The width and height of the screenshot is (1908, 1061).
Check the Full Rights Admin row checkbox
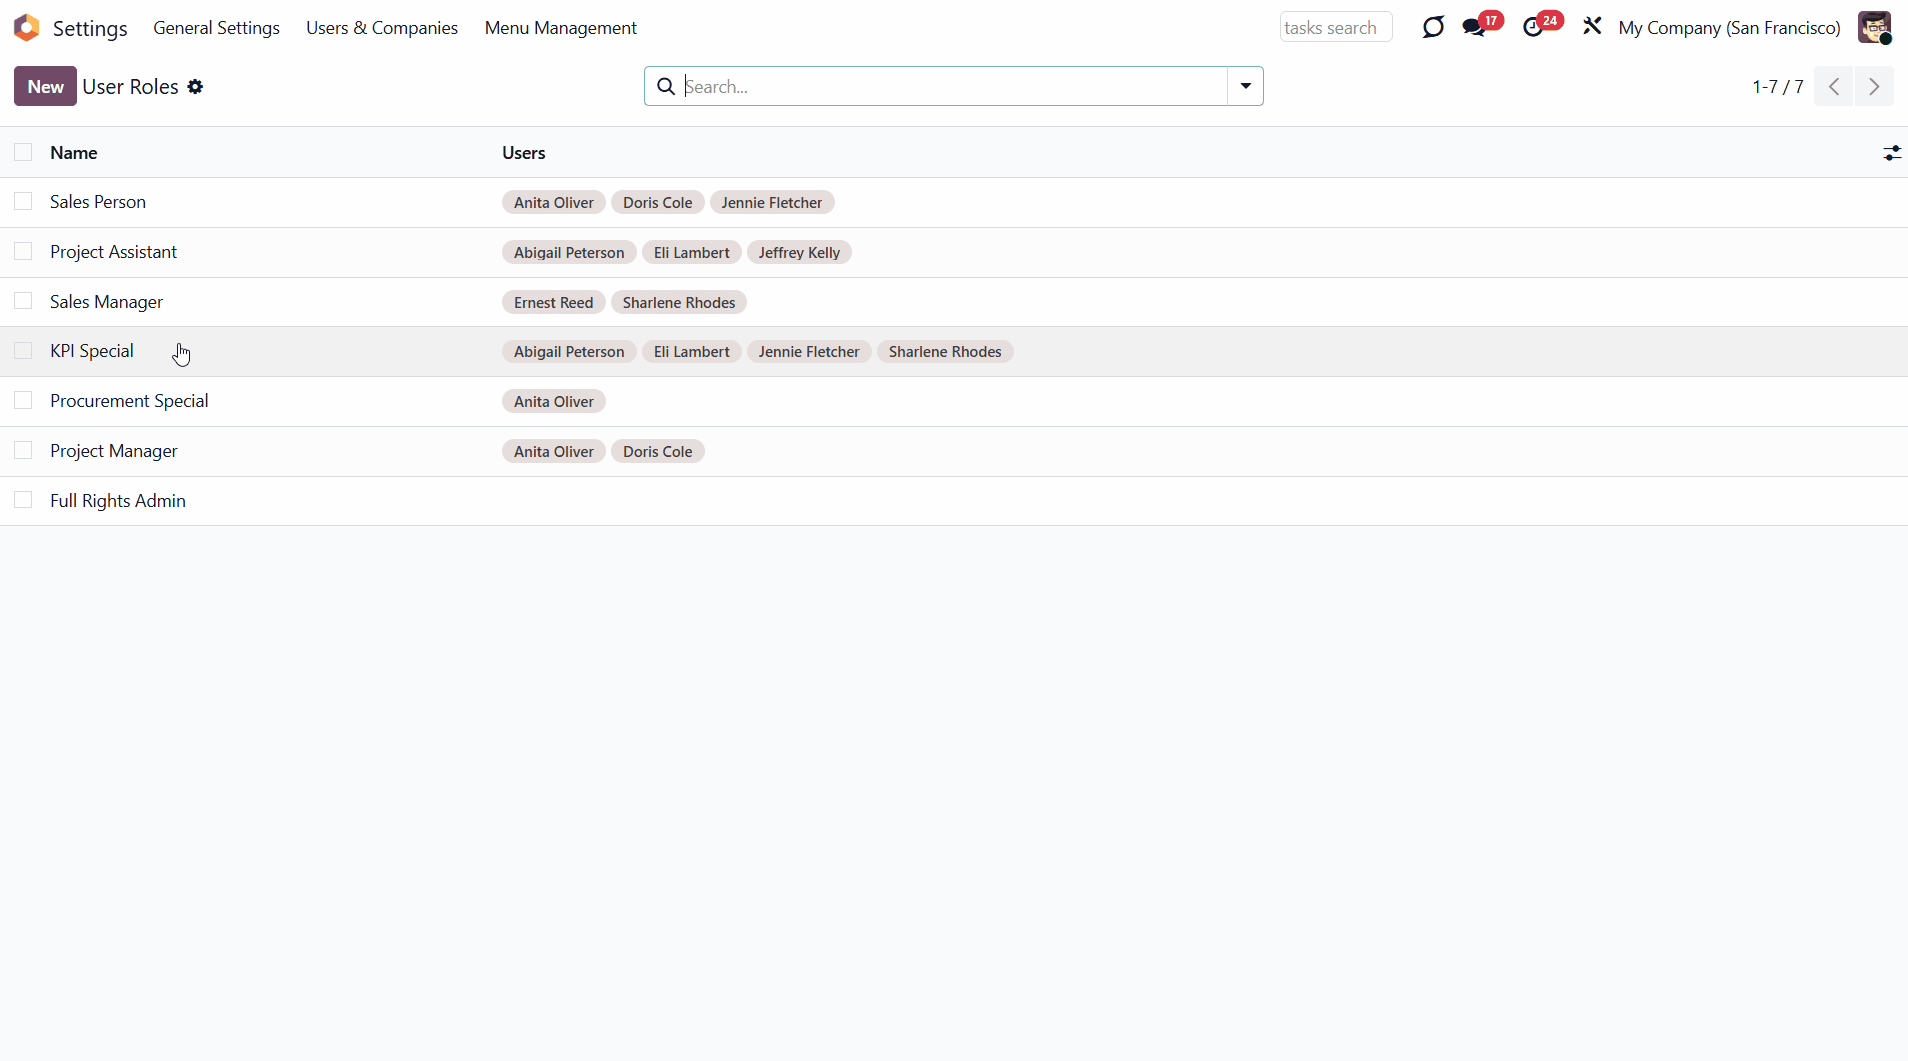23,501
